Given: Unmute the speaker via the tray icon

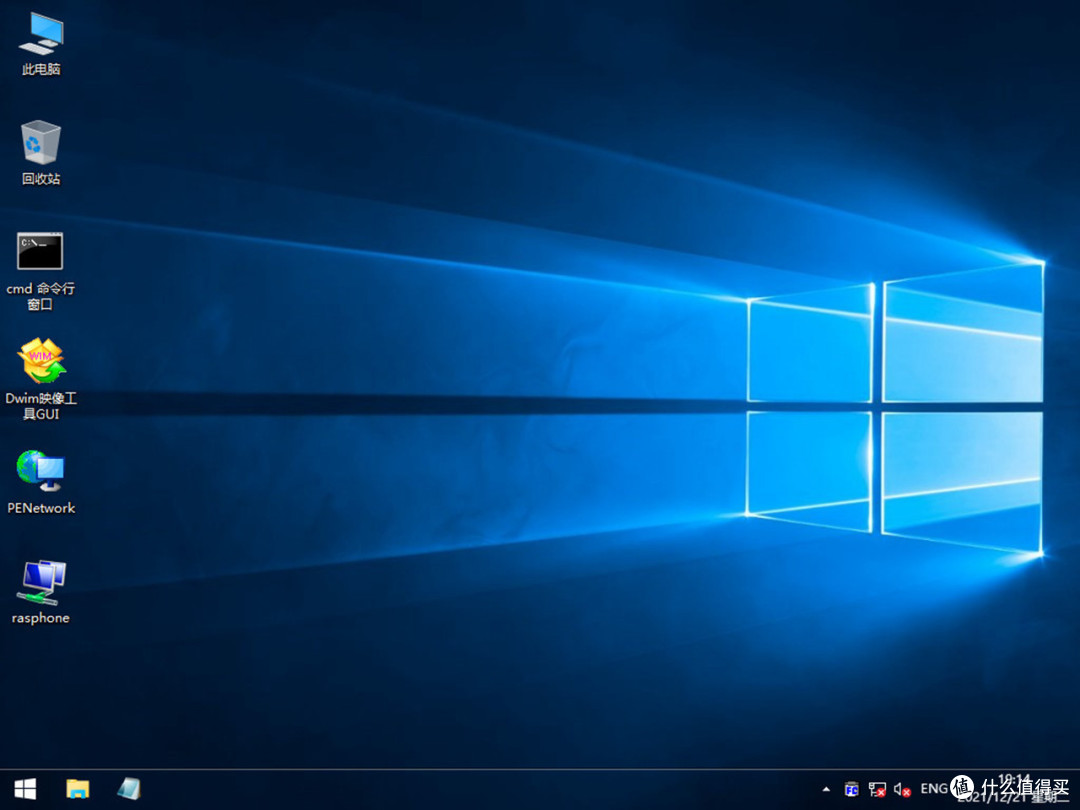Looking at the screenshot, I should [x=903, y=789].
